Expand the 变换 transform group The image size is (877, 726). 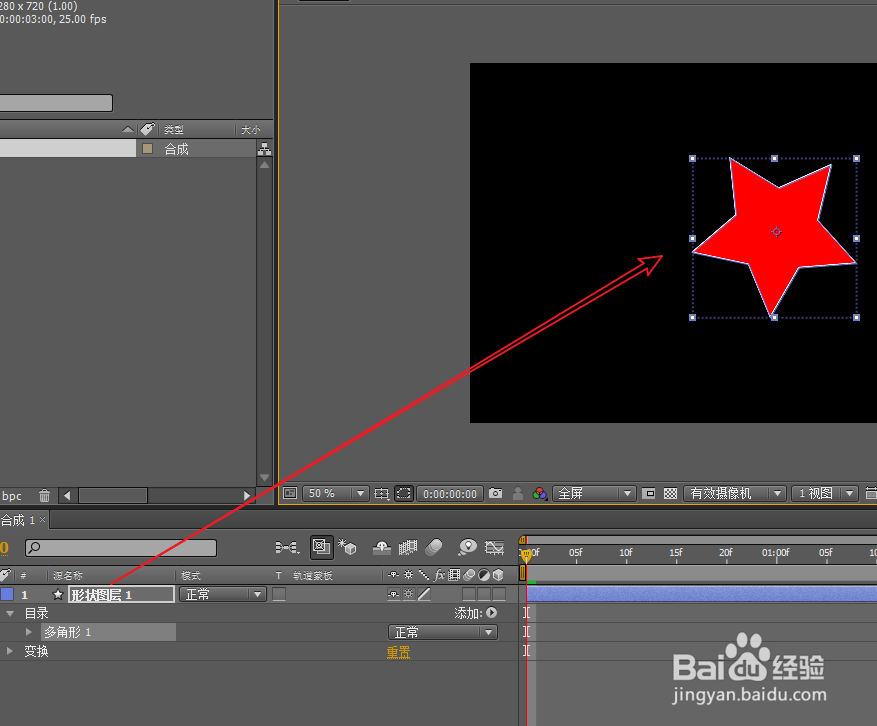[10, 651]
